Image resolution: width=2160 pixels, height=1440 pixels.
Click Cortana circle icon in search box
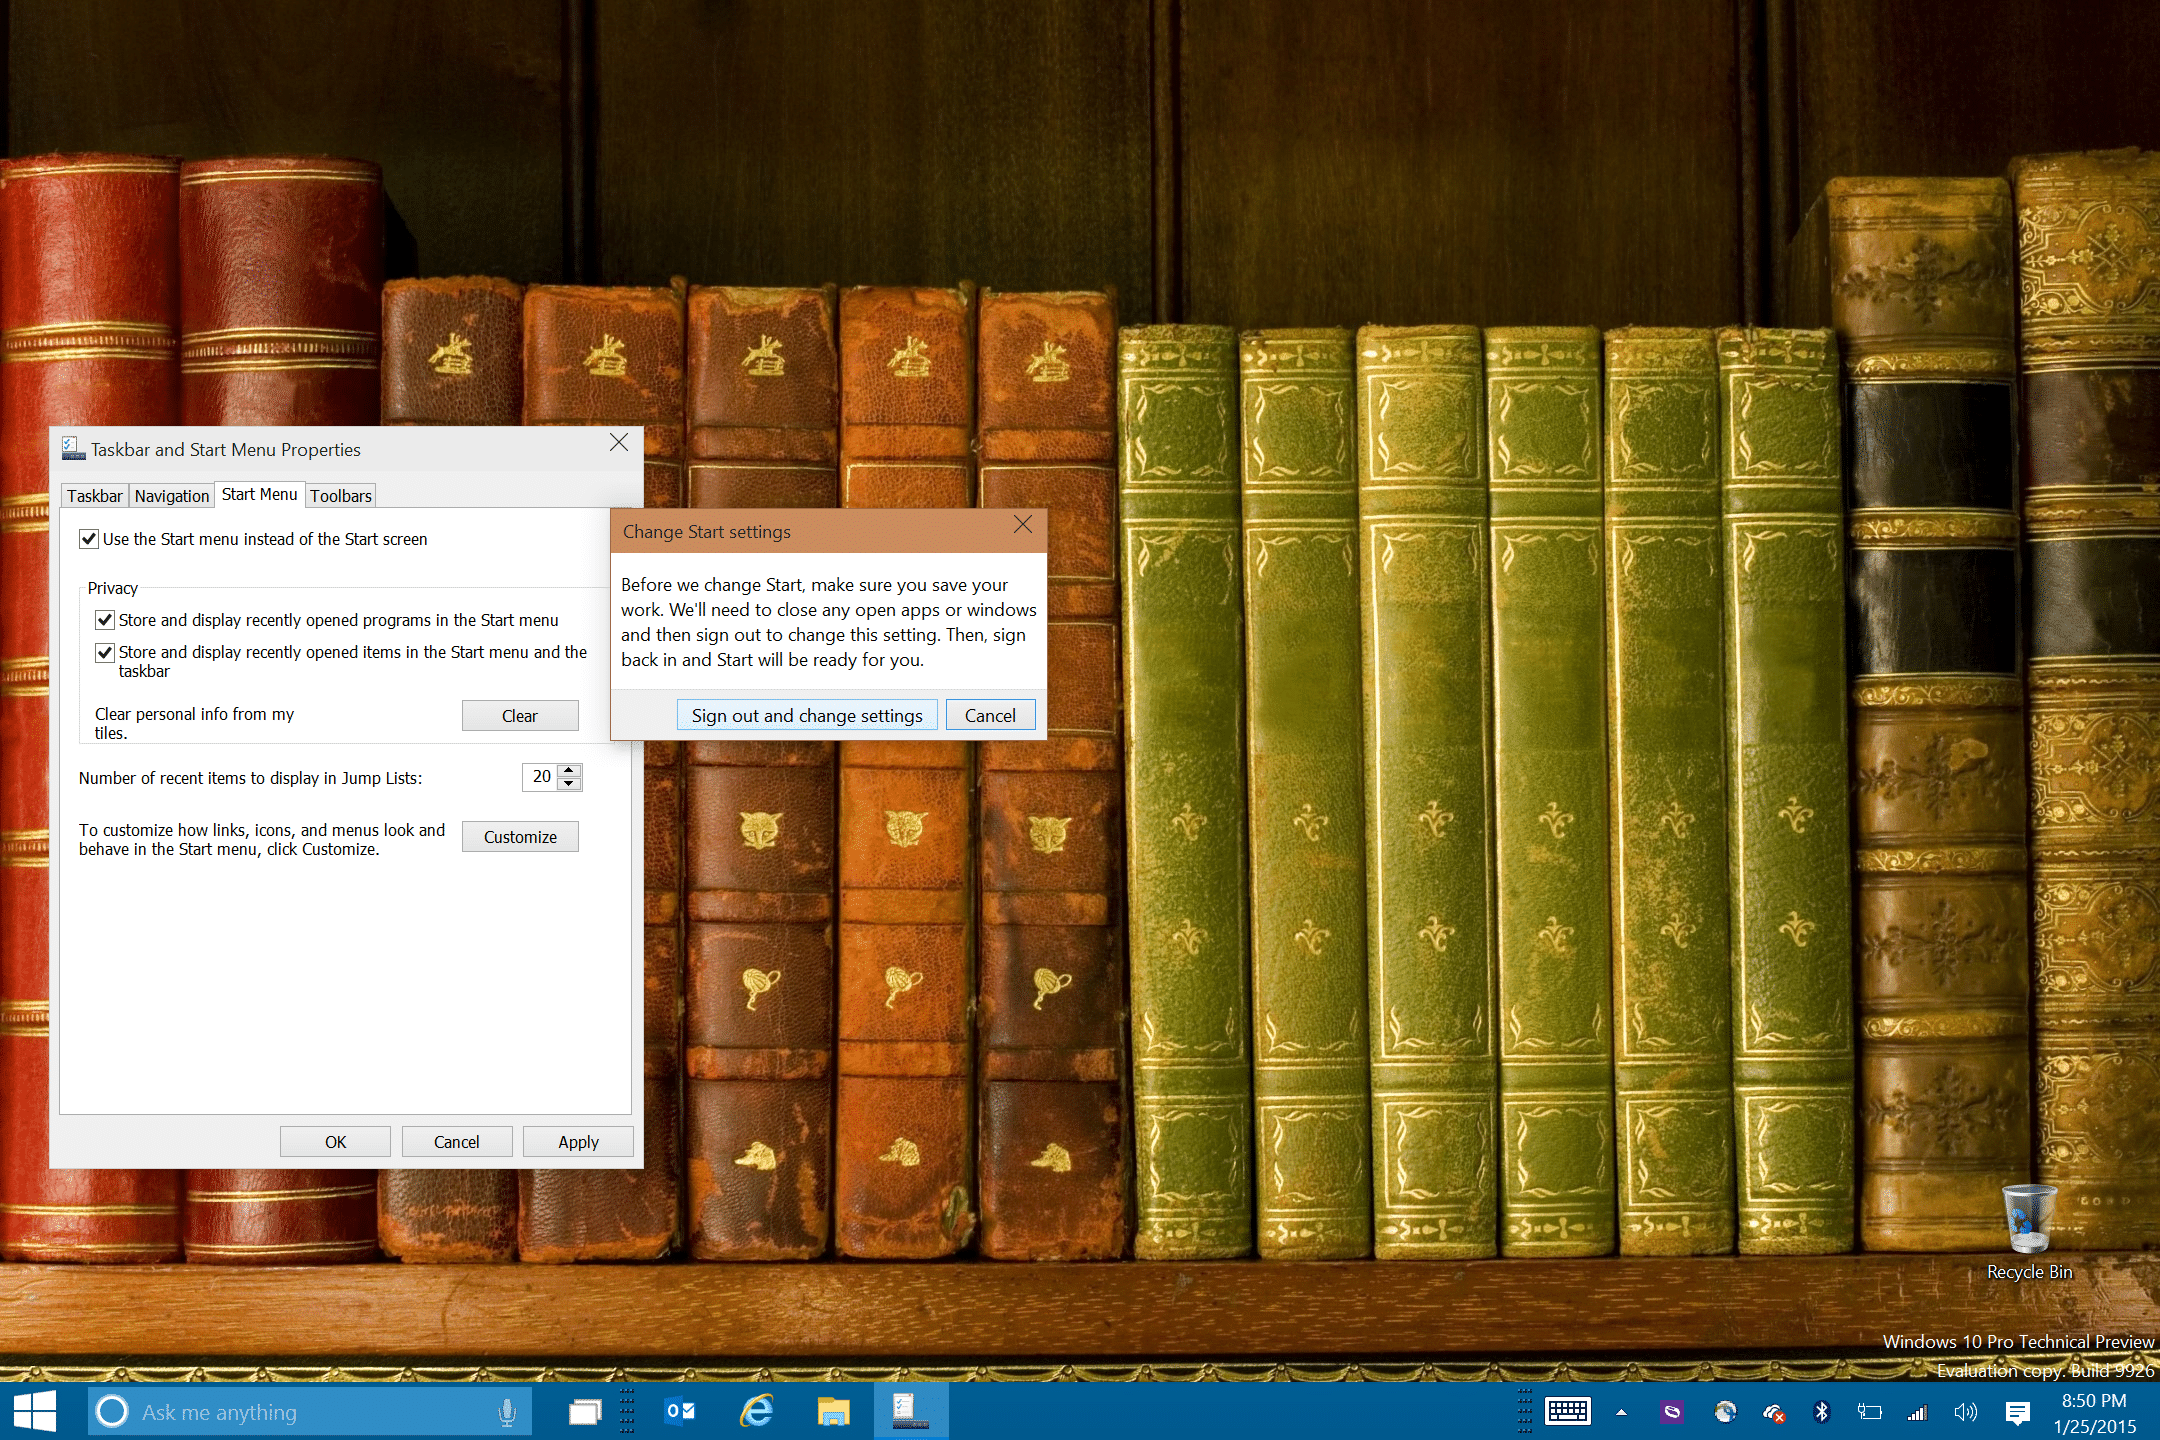pyautogui.click(x=112, y=1412)
